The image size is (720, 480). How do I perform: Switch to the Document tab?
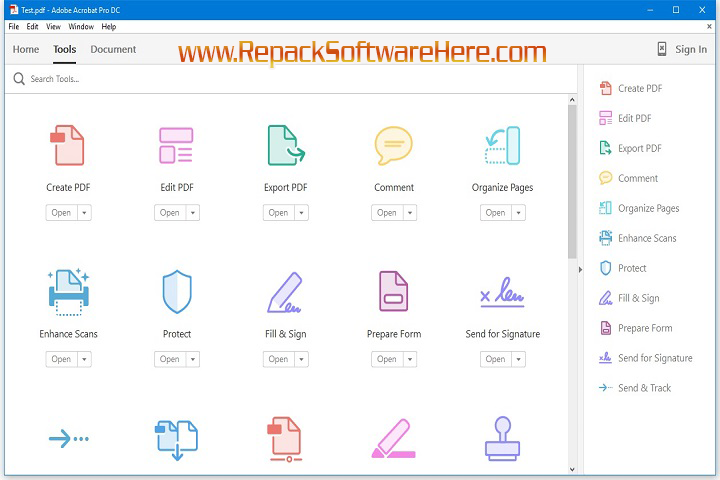(113, 49)
